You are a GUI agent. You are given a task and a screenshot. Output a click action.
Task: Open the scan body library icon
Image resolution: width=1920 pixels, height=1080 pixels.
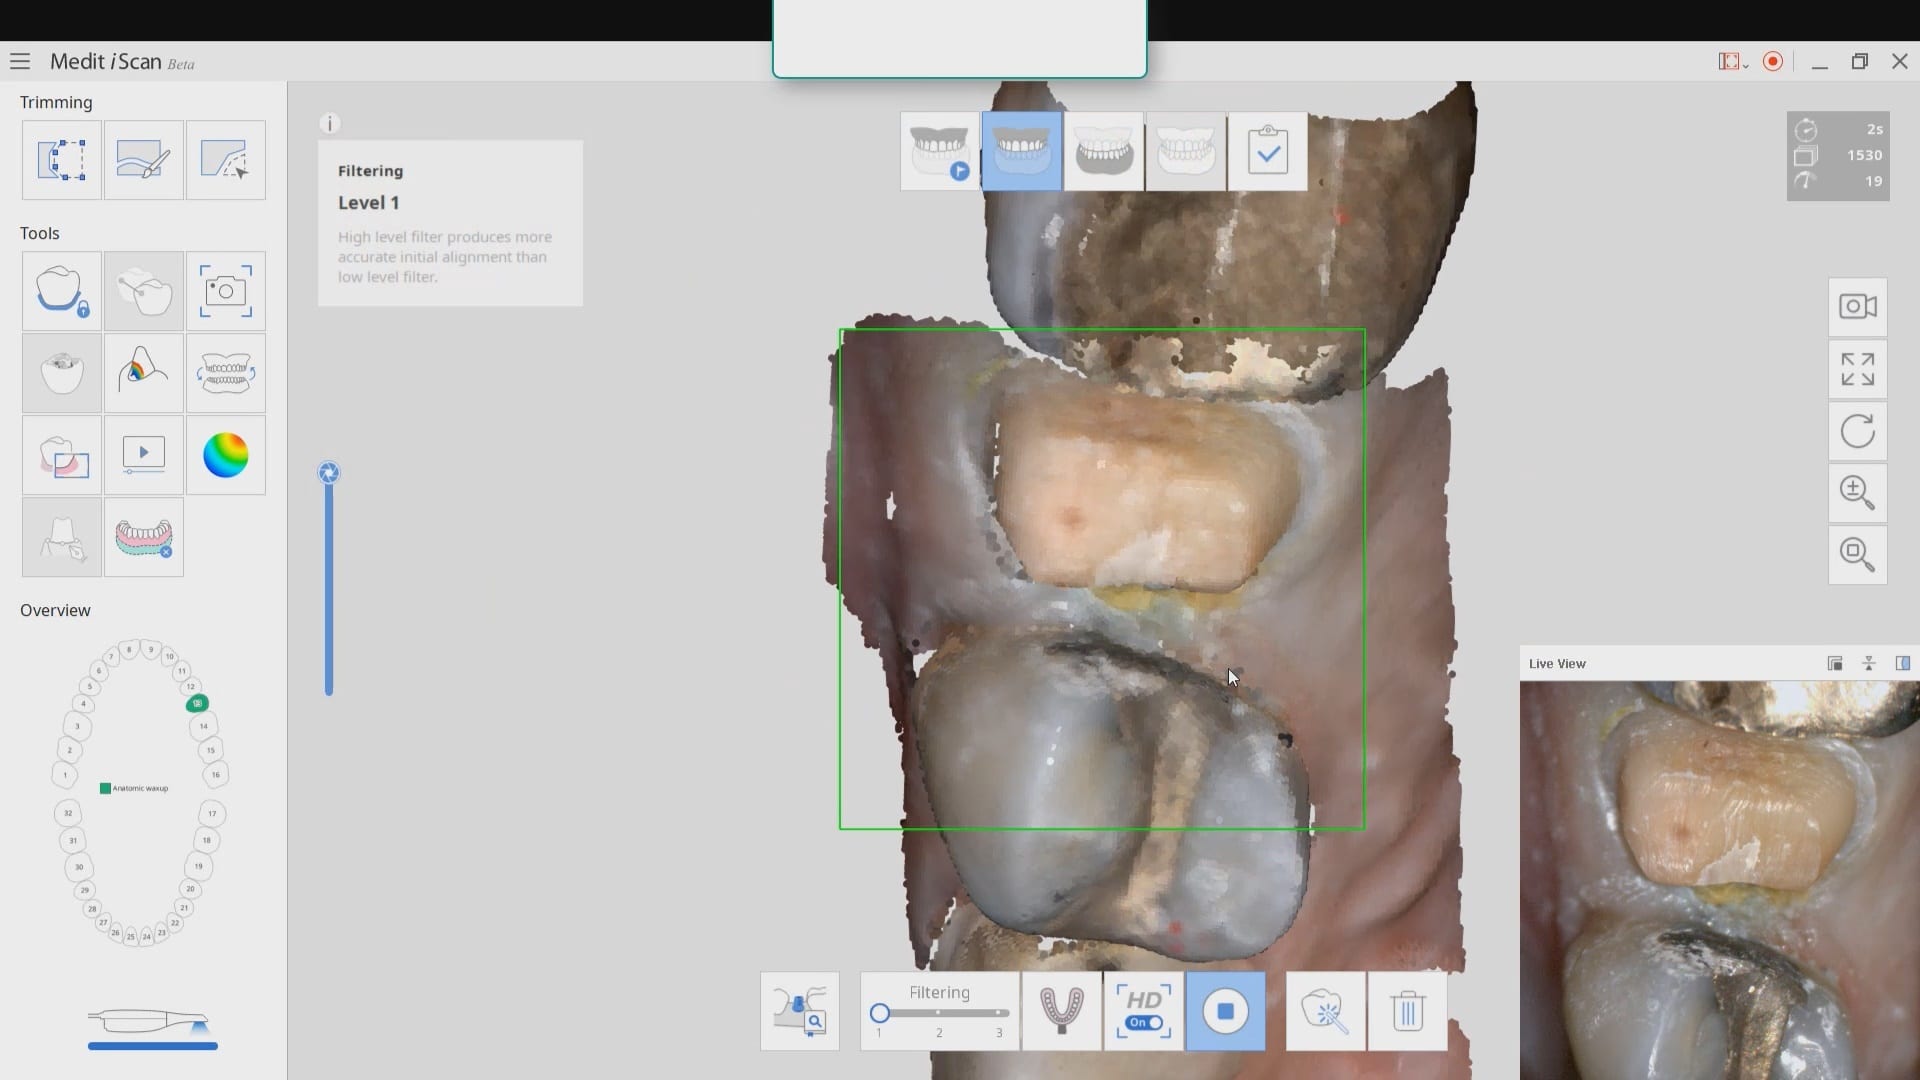tap(799, 1011)
